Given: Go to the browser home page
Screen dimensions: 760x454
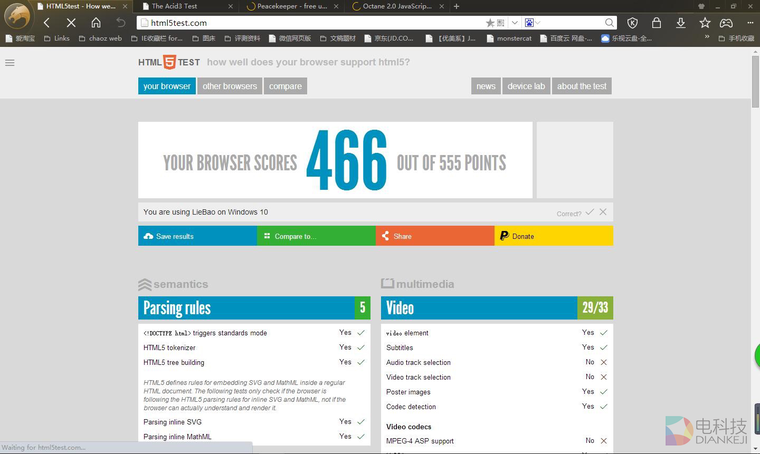Looking at the screenshot, I should pos(96,22).
